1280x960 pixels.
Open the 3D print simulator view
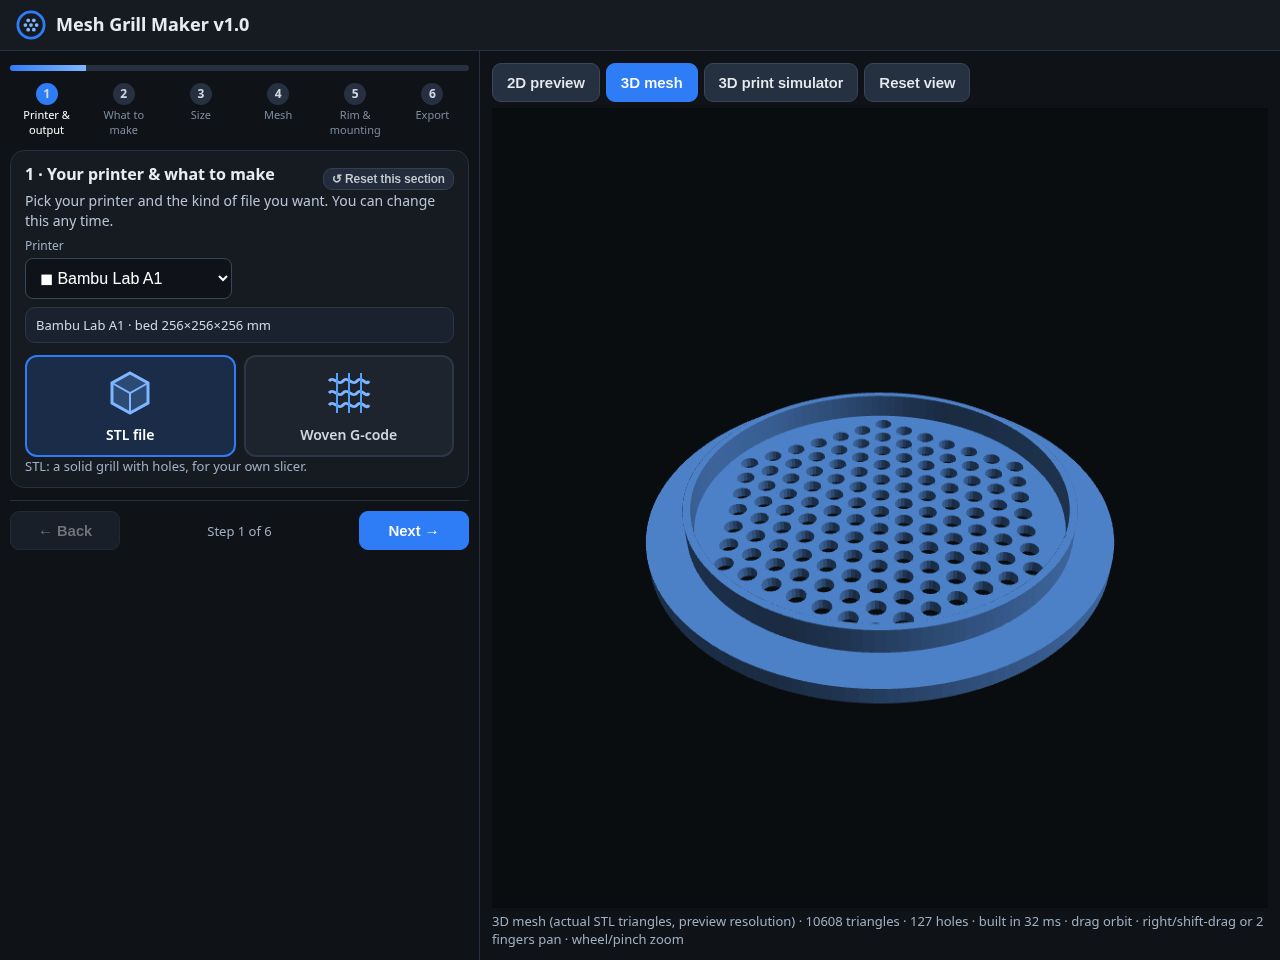pos(781,83)
